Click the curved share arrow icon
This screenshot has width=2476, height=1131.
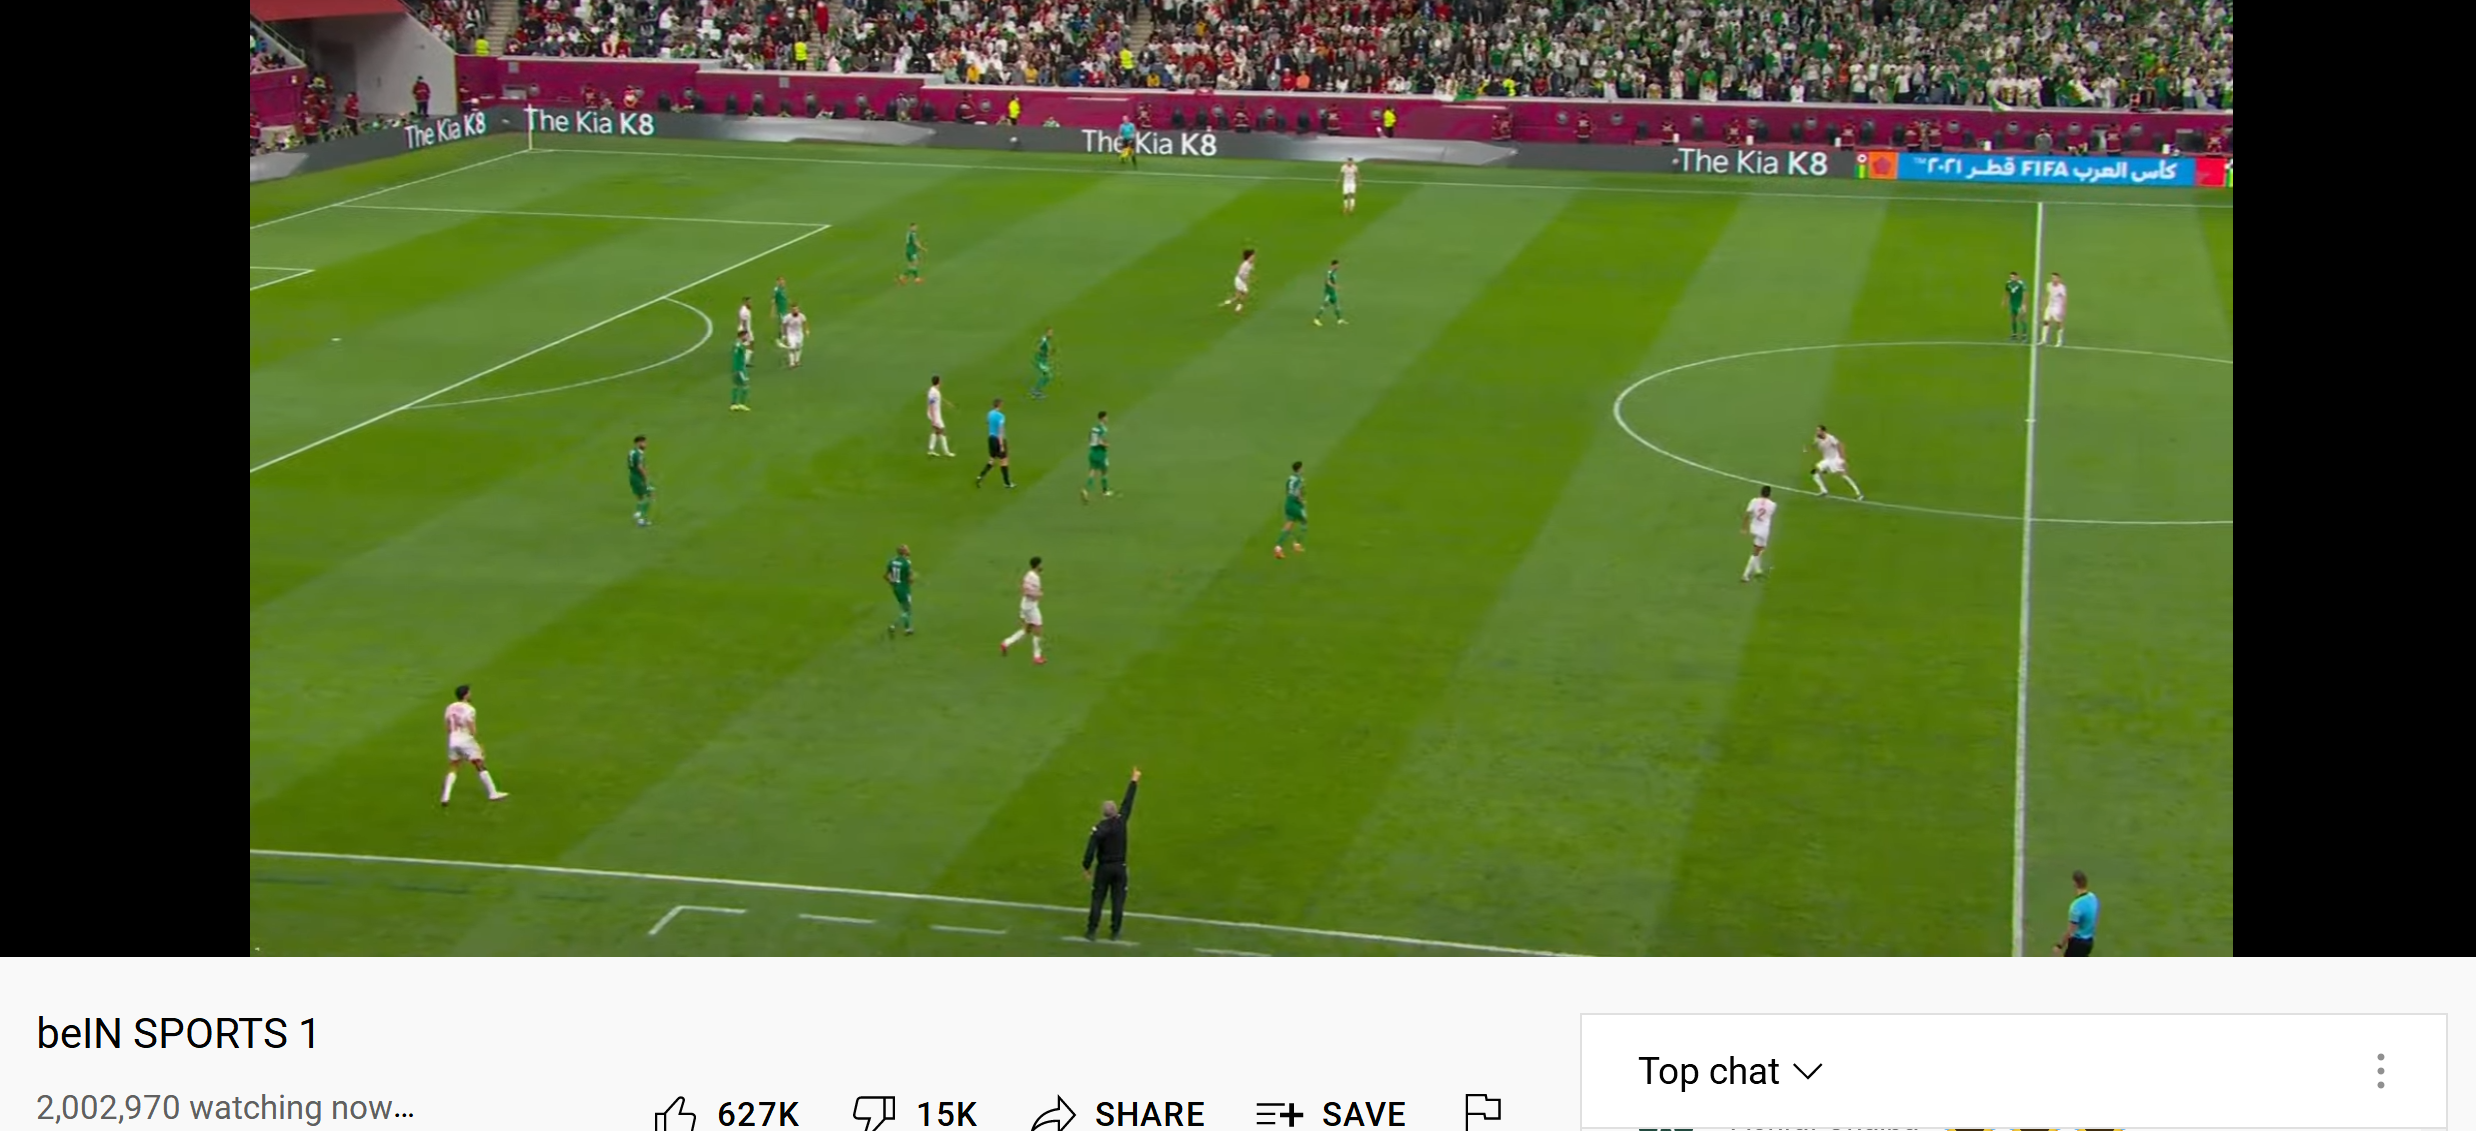click(1053, 1114)
